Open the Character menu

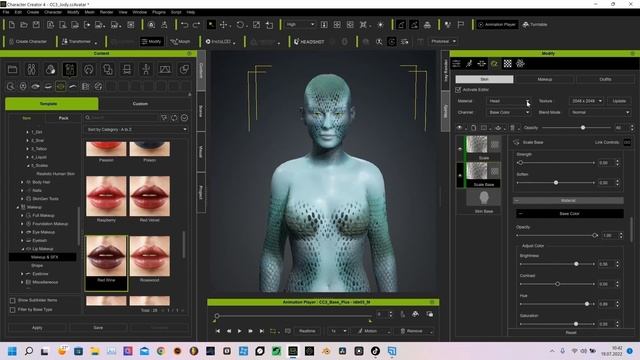53,12
